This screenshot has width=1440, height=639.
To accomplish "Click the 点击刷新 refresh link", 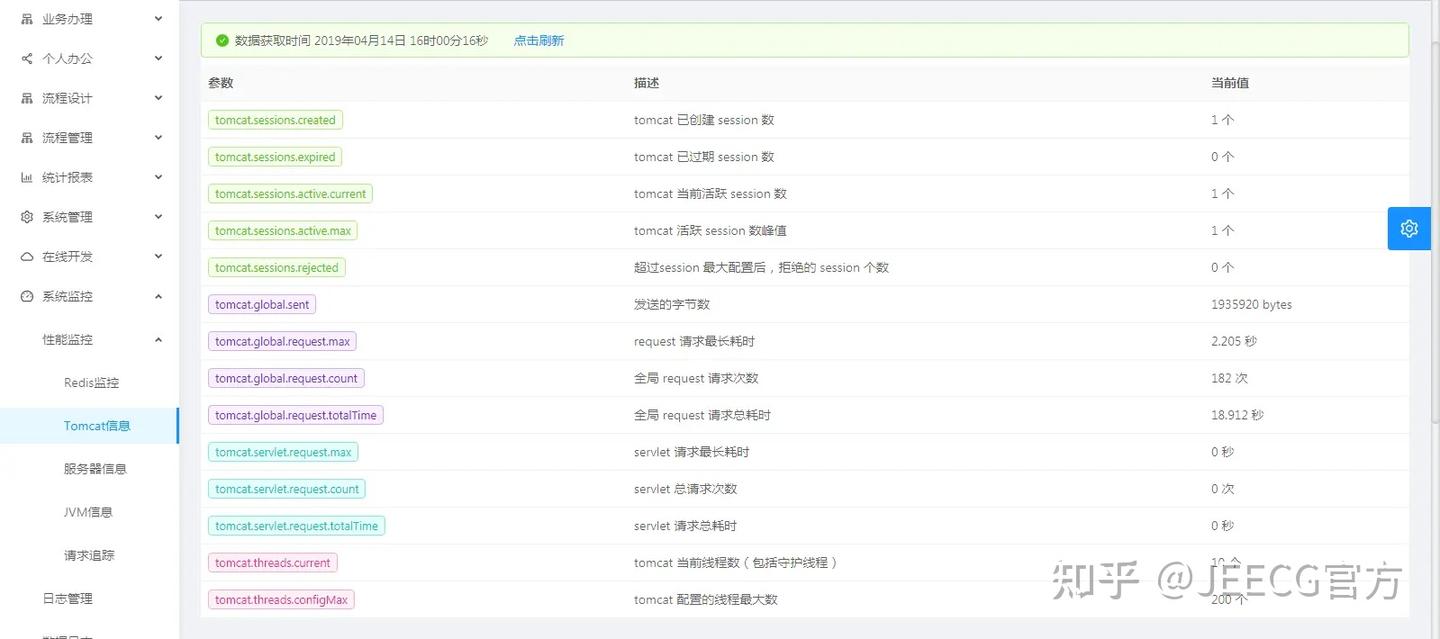I will pyautogui.click(x=539, y=41).
